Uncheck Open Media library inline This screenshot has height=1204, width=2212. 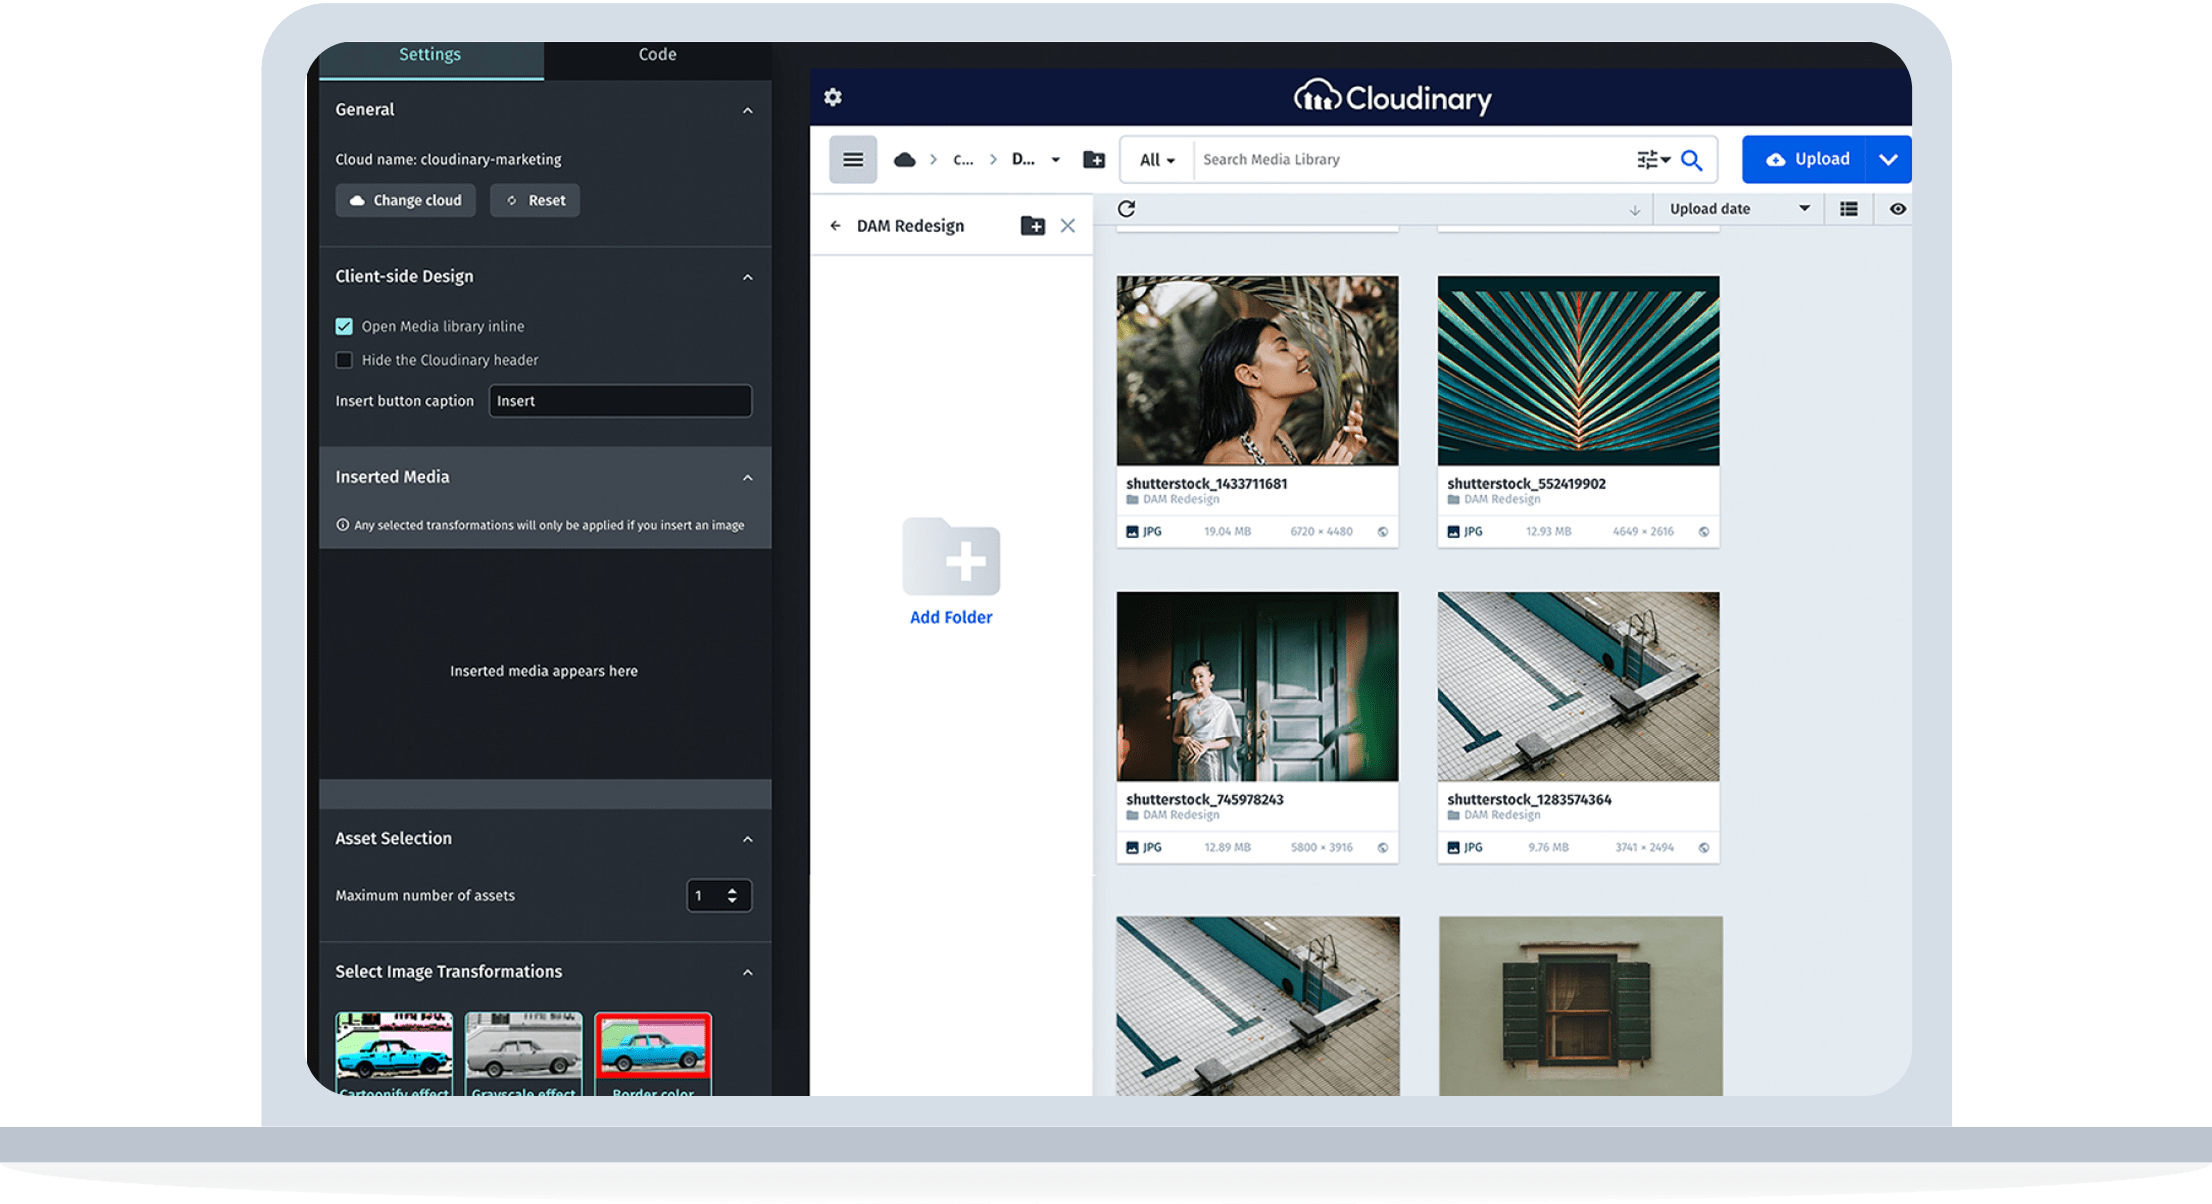(344, 326)
